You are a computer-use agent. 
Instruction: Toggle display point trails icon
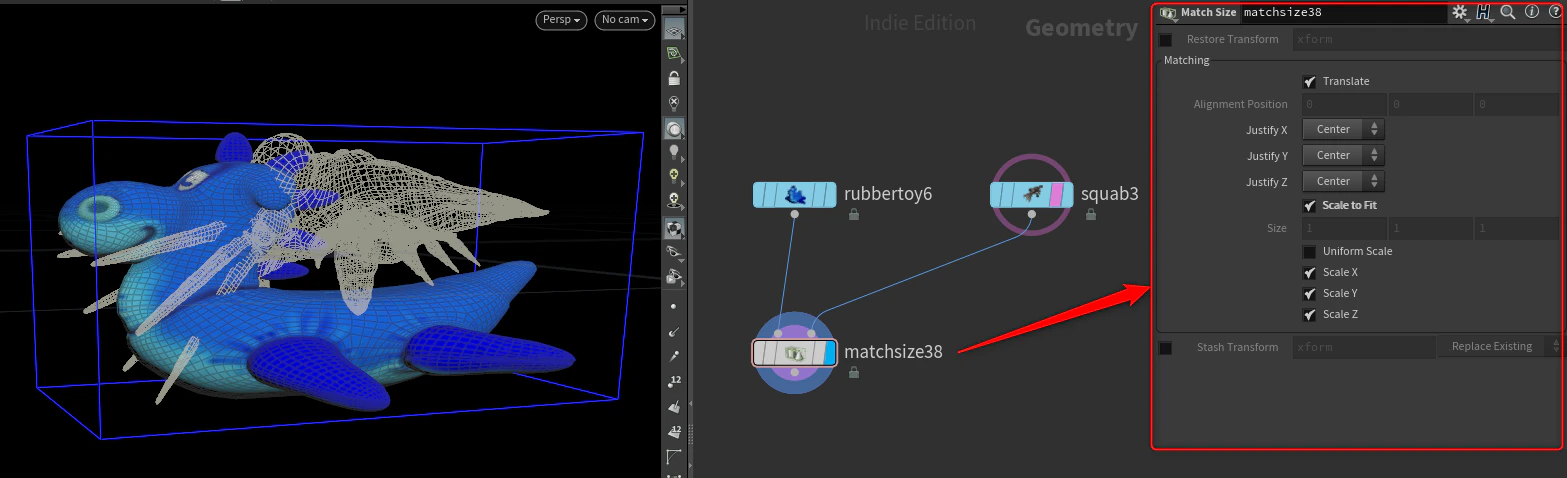click(x=673, y=356)
